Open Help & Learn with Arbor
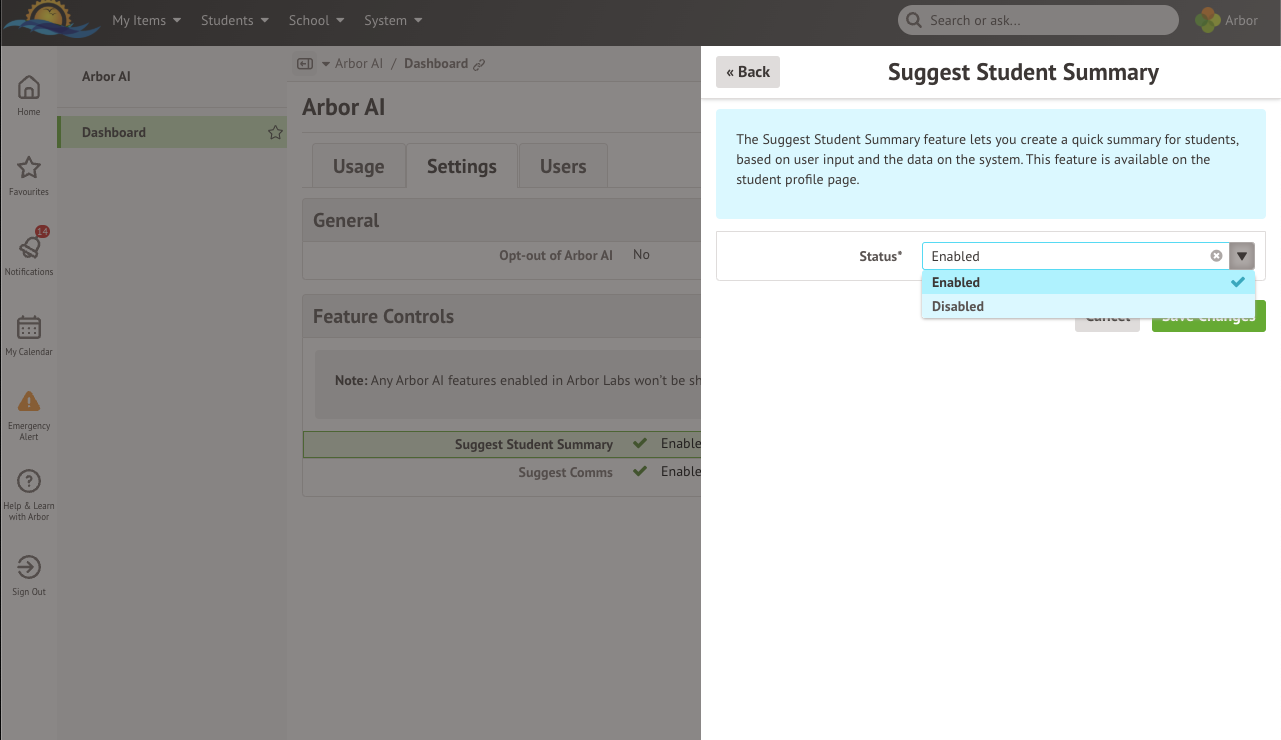Viewport: 1281px width, 740px height. (28, 490)
